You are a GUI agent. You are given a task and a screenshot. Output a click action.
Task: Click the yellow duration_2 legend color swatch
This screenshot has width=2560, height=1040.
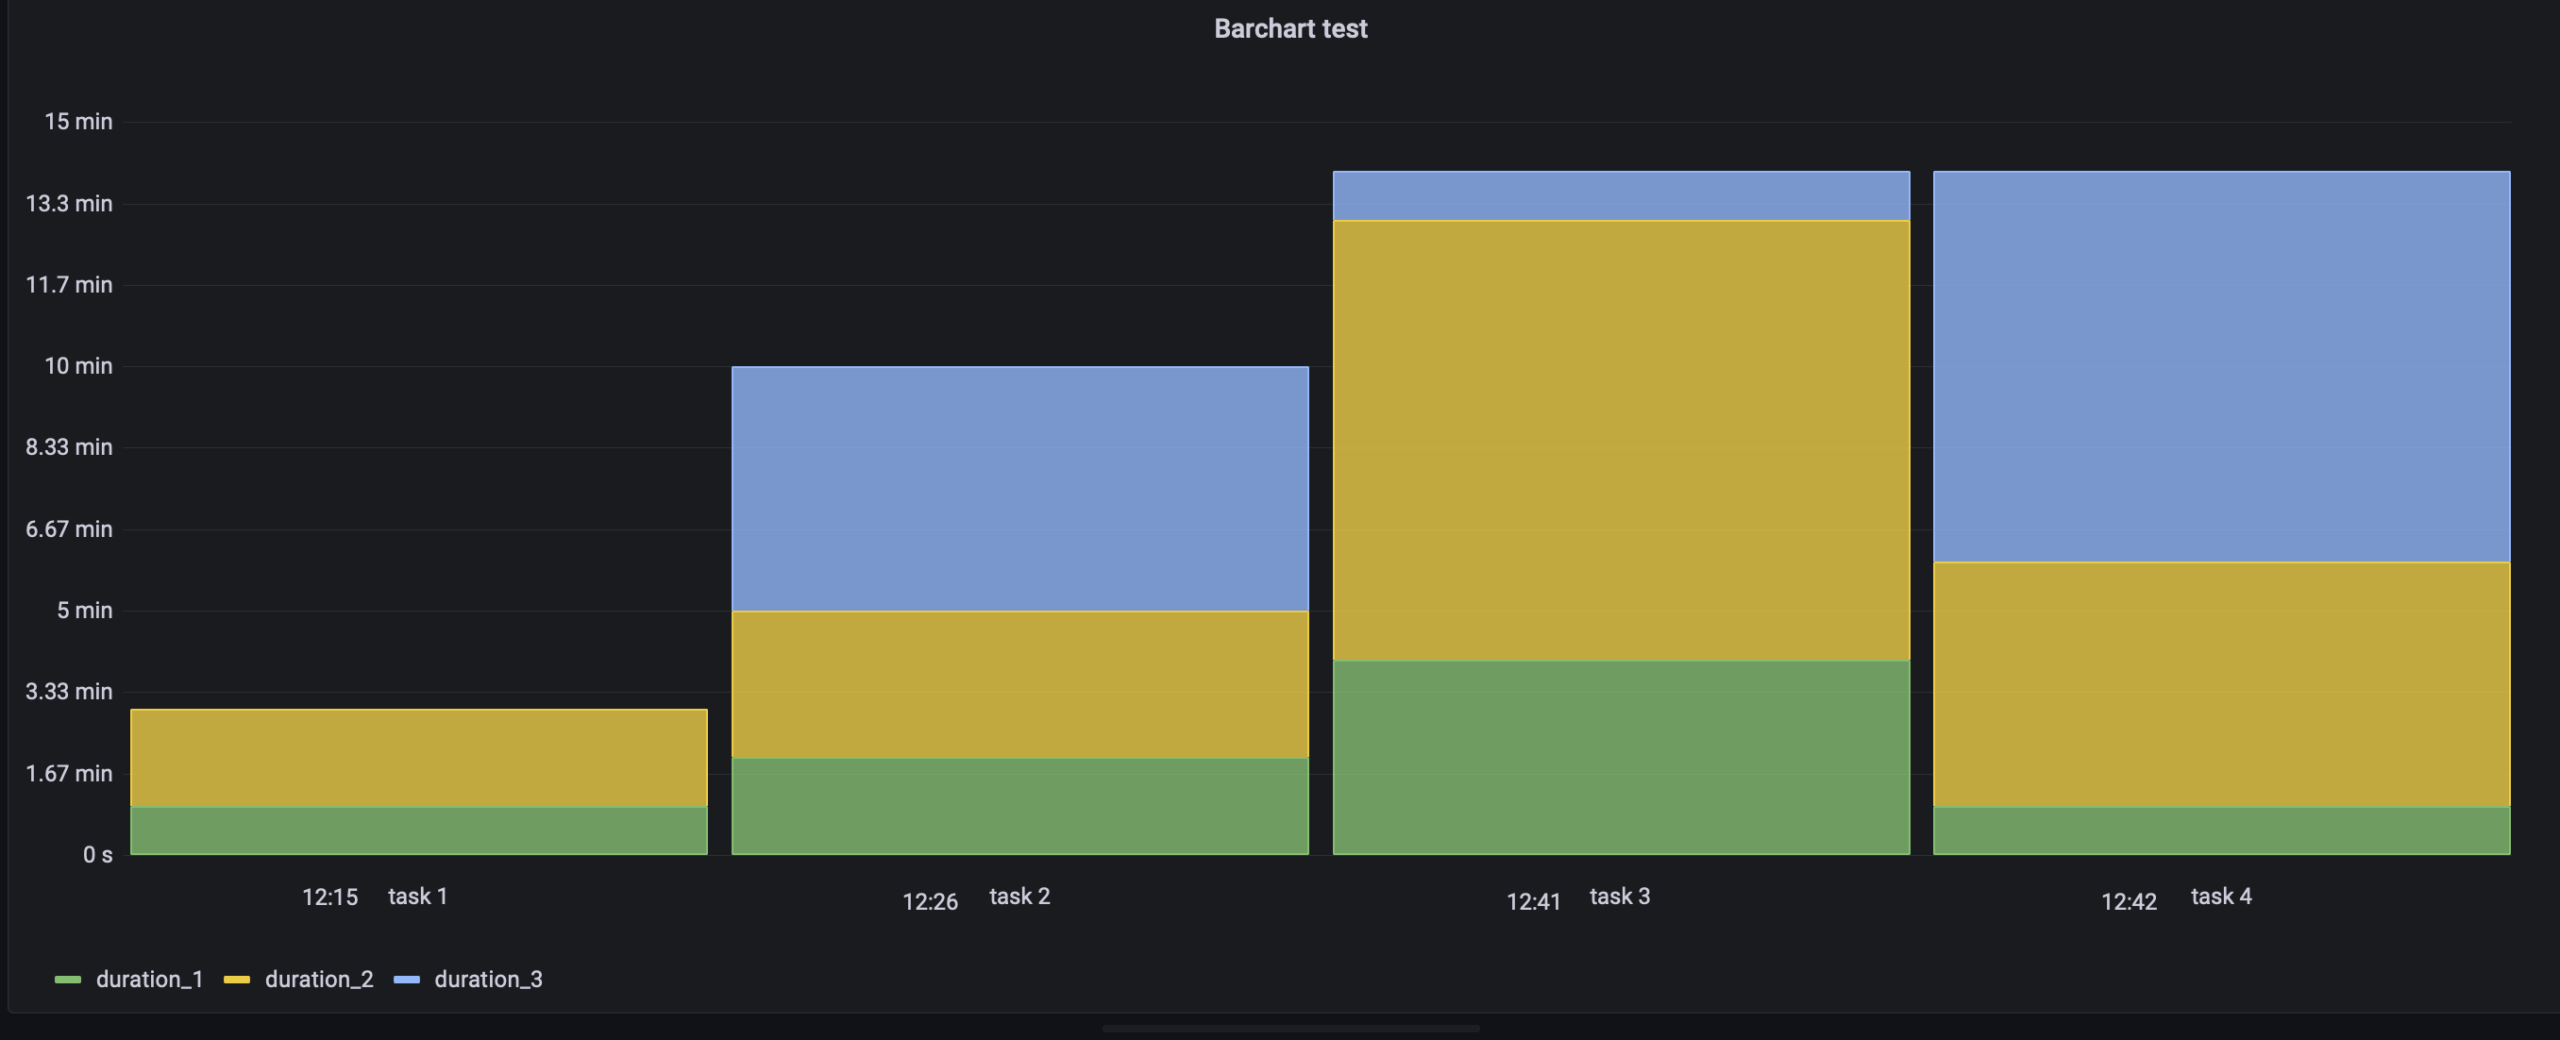[x=237, y=980]
